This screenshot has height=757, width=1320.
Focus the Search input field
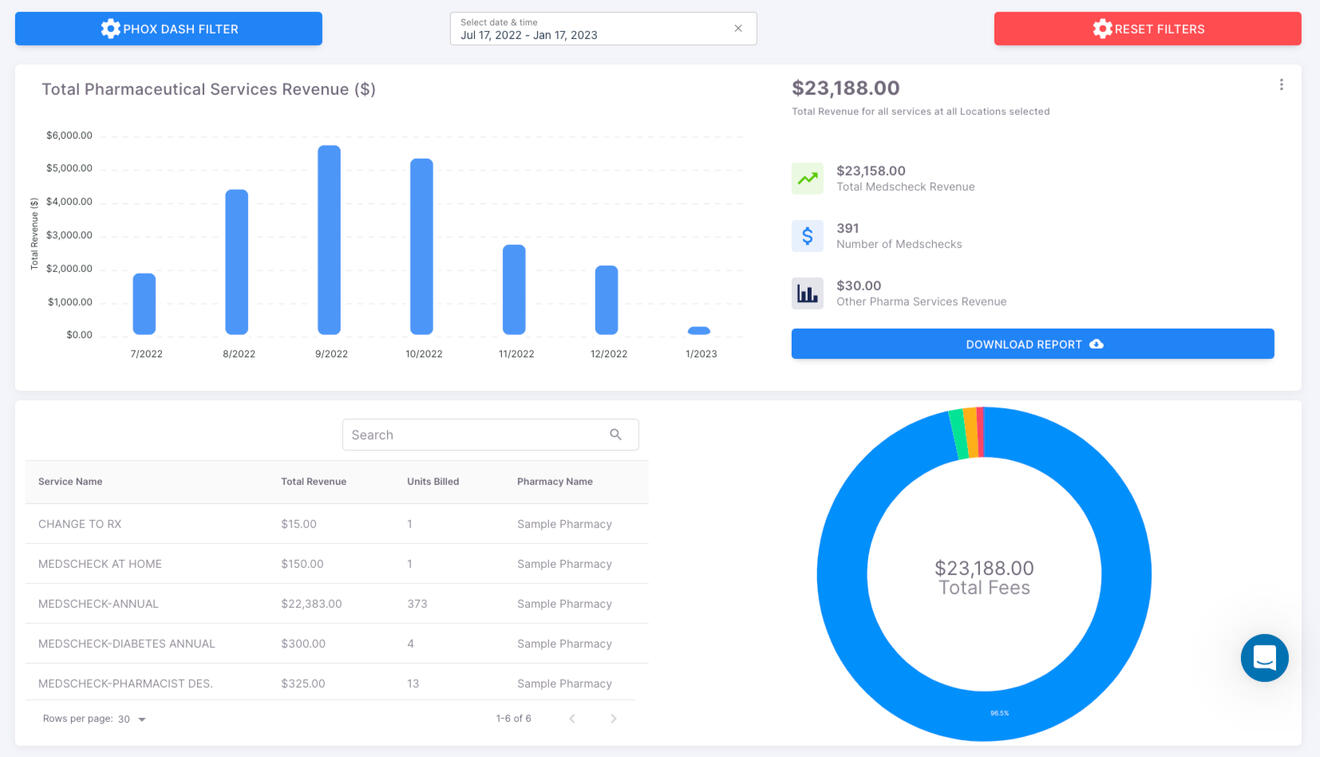click(x=475, y=435)
